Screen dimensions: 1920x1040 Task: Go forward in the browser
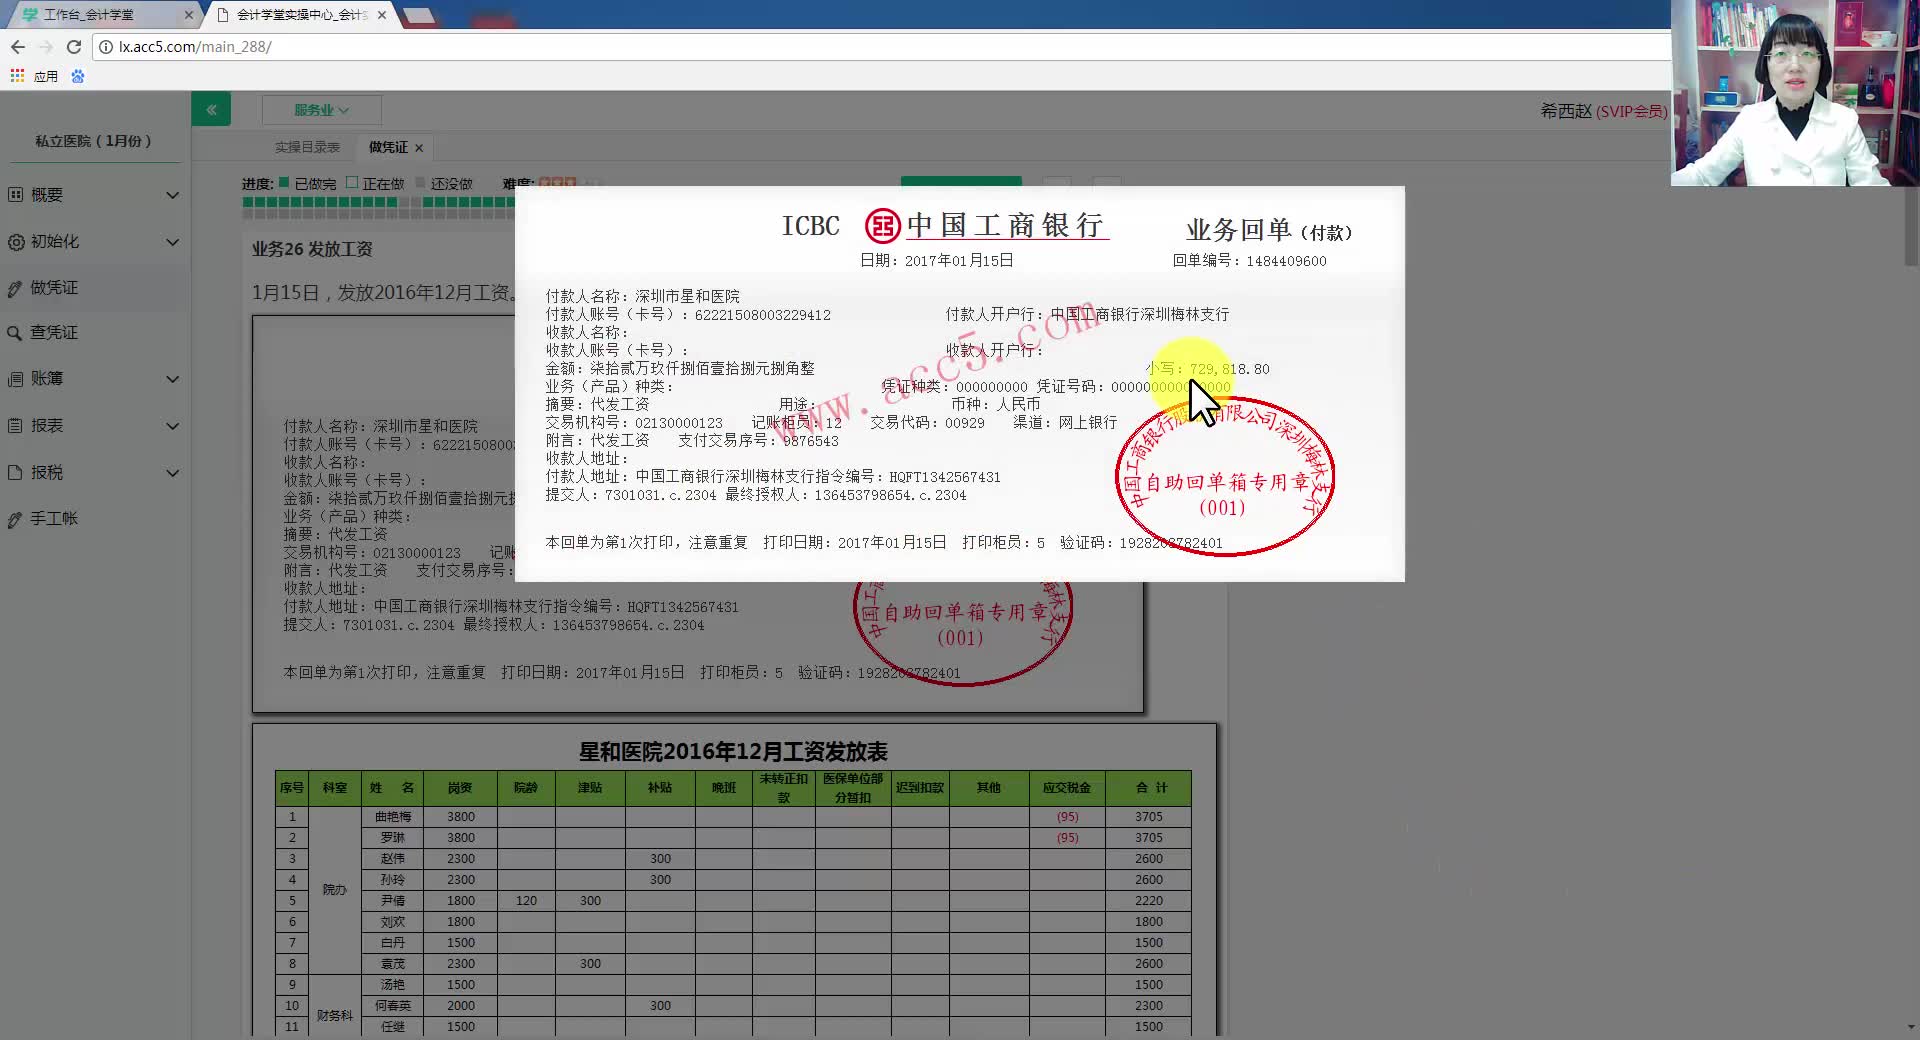(x=46, y=47)
